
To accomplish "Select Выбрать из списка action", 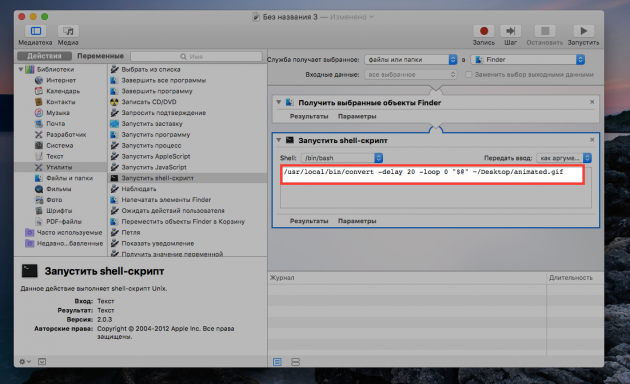I will [x=151, y=69].
